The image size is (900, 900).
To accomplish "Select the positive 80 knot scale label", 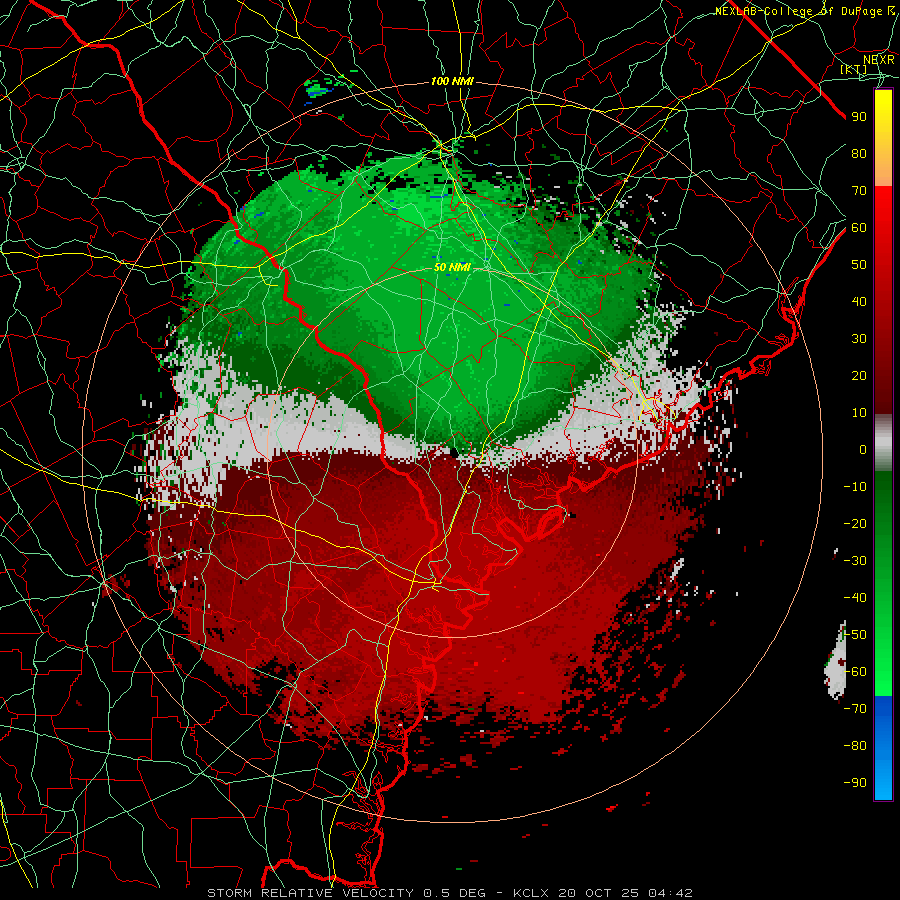I will tap(859, 153).
